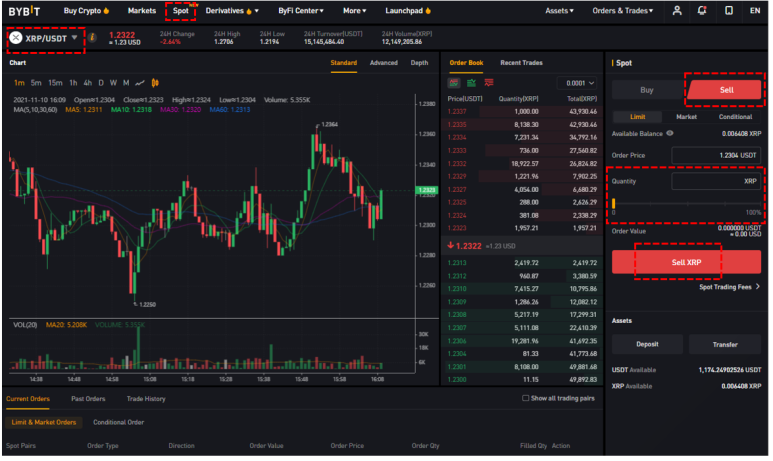Open the Past Orders tab
This screenshot has width=773, height=461.
(x=89, y=401)
